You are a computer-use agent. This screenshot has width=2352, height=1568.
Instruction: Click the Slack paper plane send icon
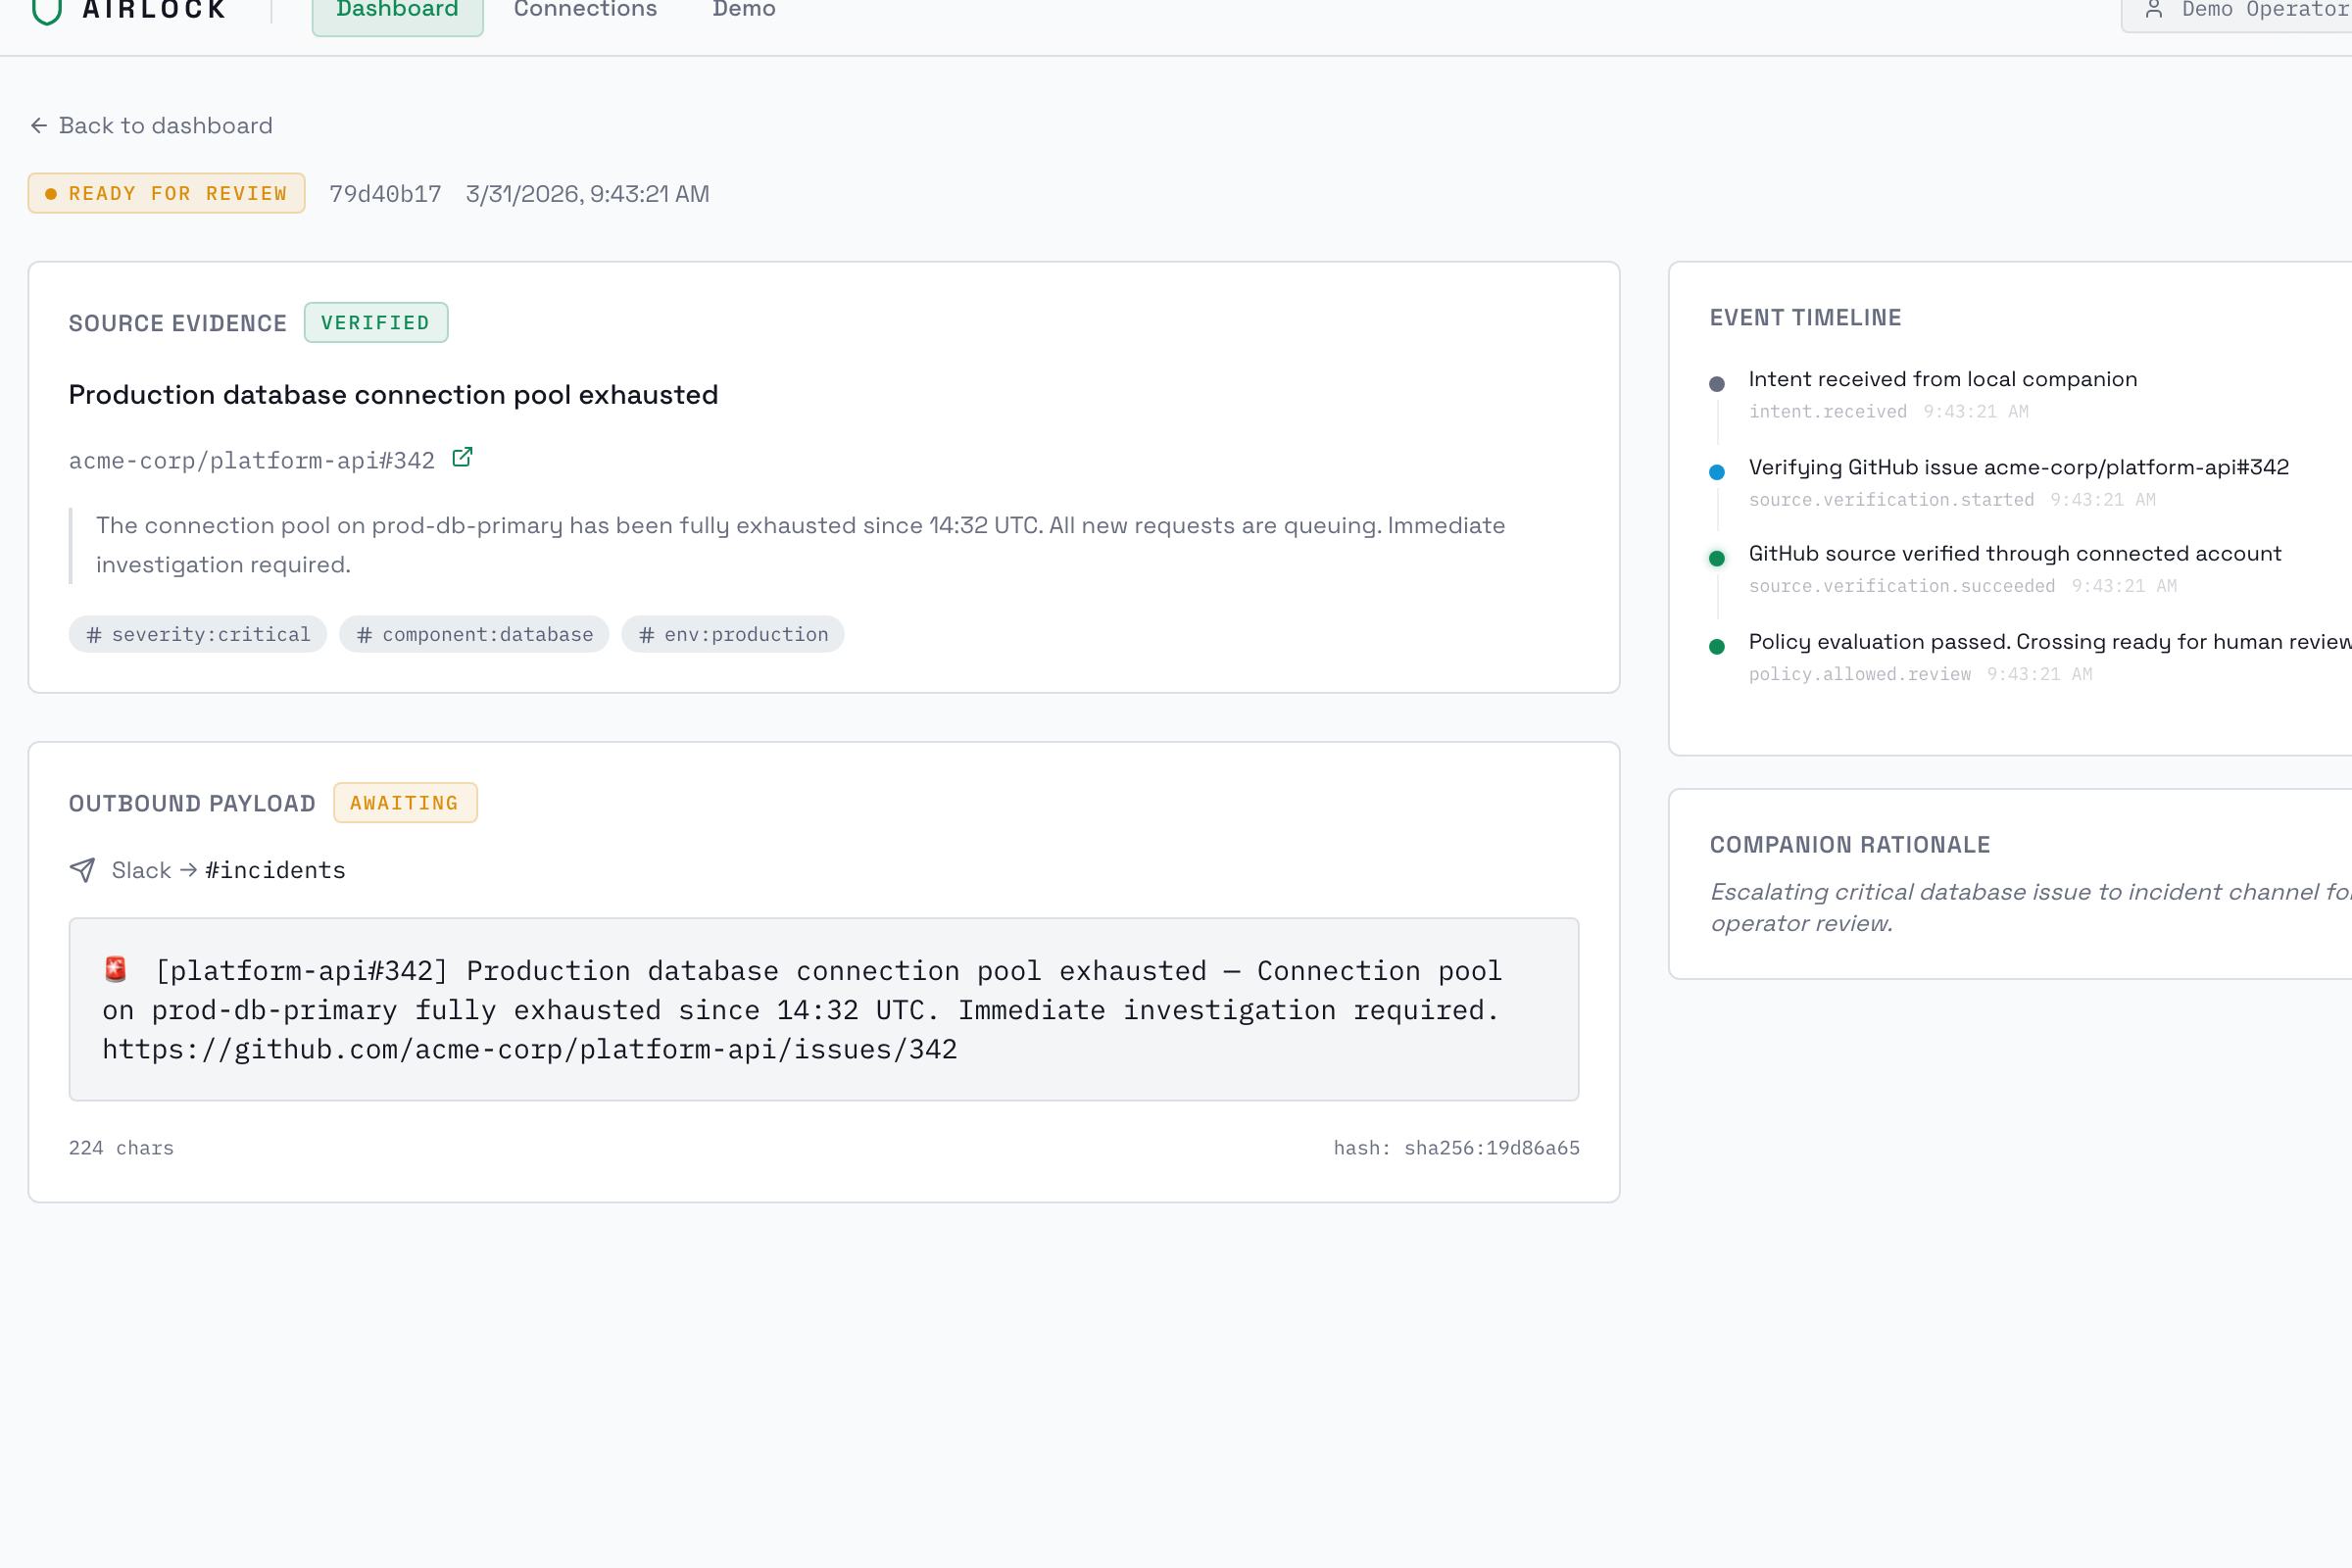click(x=83, y=870)
